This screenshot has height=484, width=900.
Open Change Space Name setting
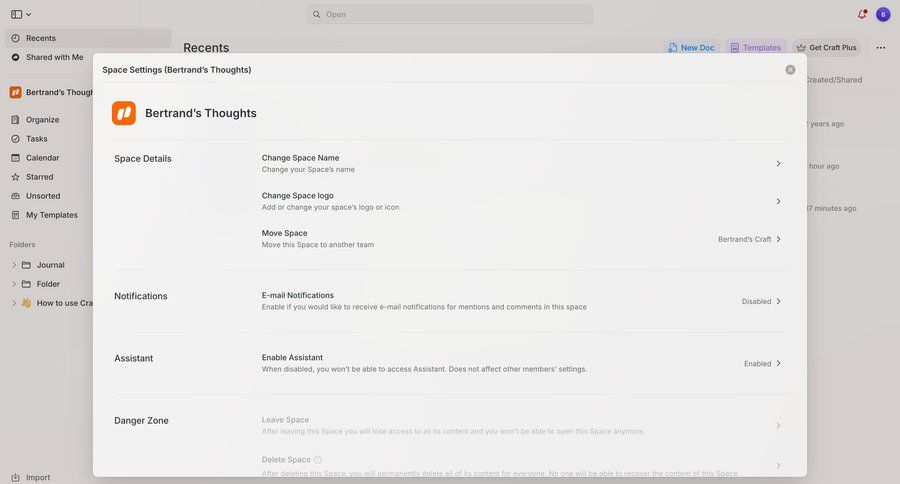pos(522,163)
